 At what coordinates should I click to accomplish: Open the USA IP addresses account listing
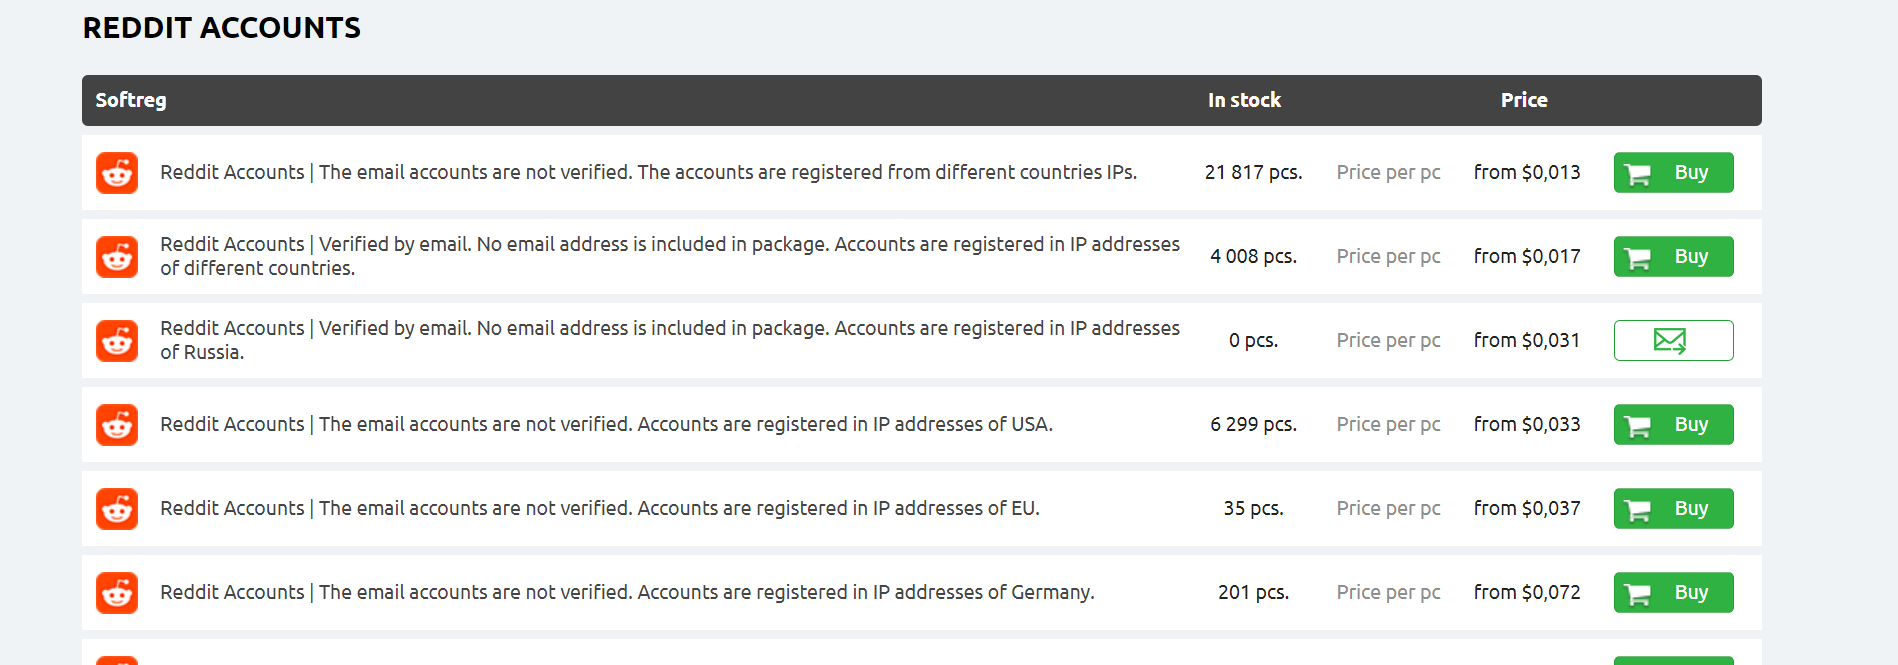[x=606, y=425]
